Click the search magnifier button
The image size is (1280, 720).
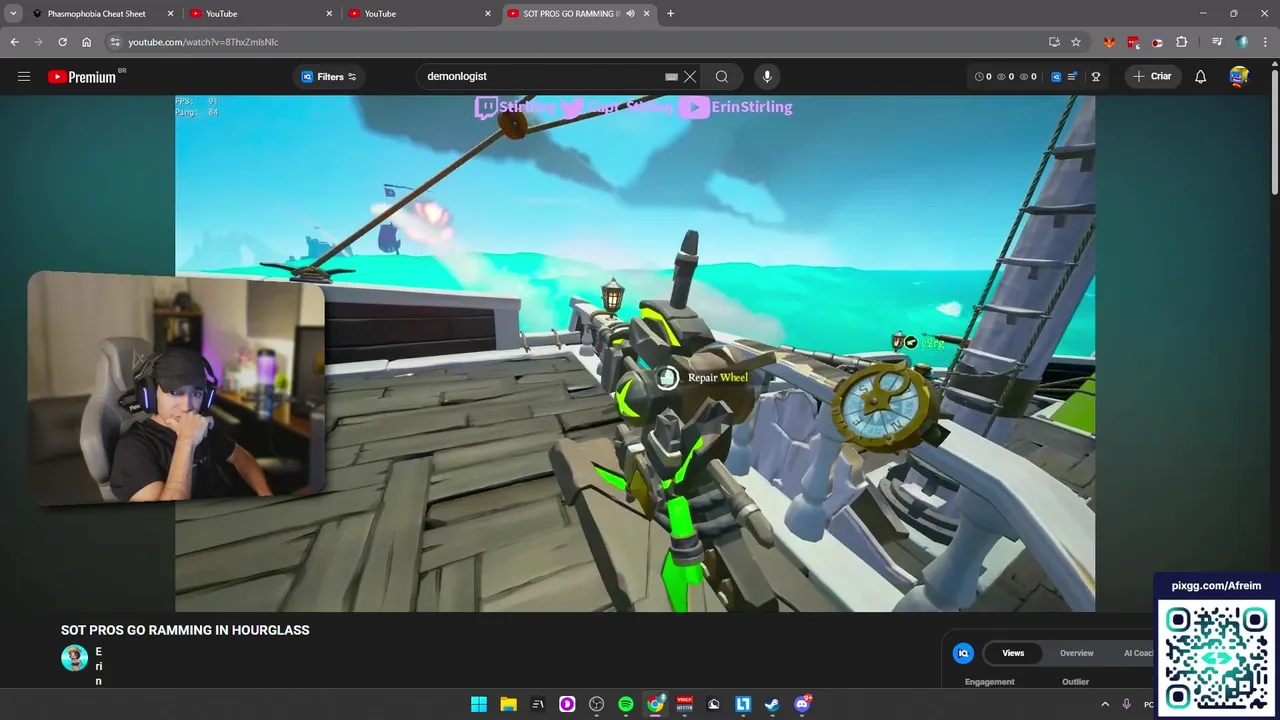[721, 76]
